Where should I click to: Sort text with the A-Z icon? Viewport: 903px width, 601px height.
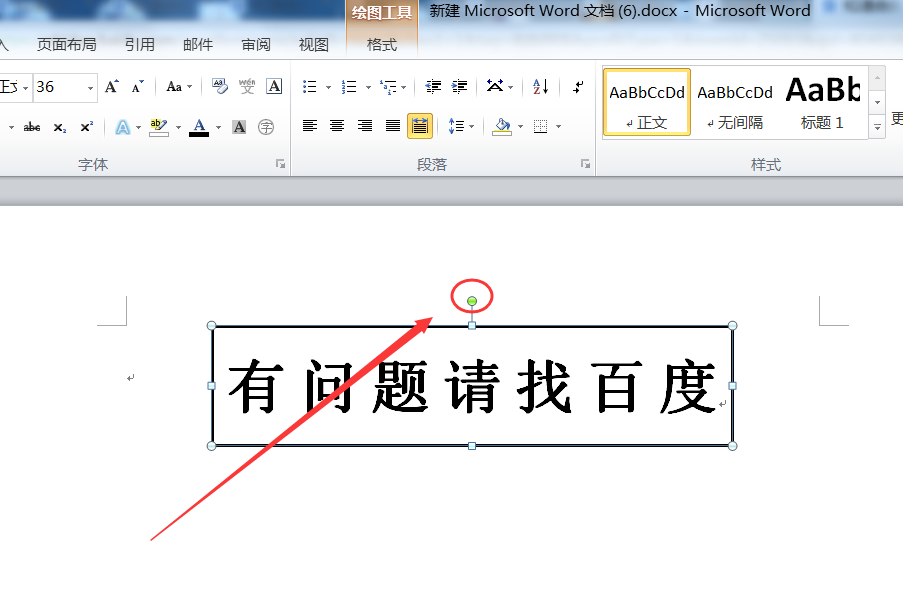click(540, 87)
